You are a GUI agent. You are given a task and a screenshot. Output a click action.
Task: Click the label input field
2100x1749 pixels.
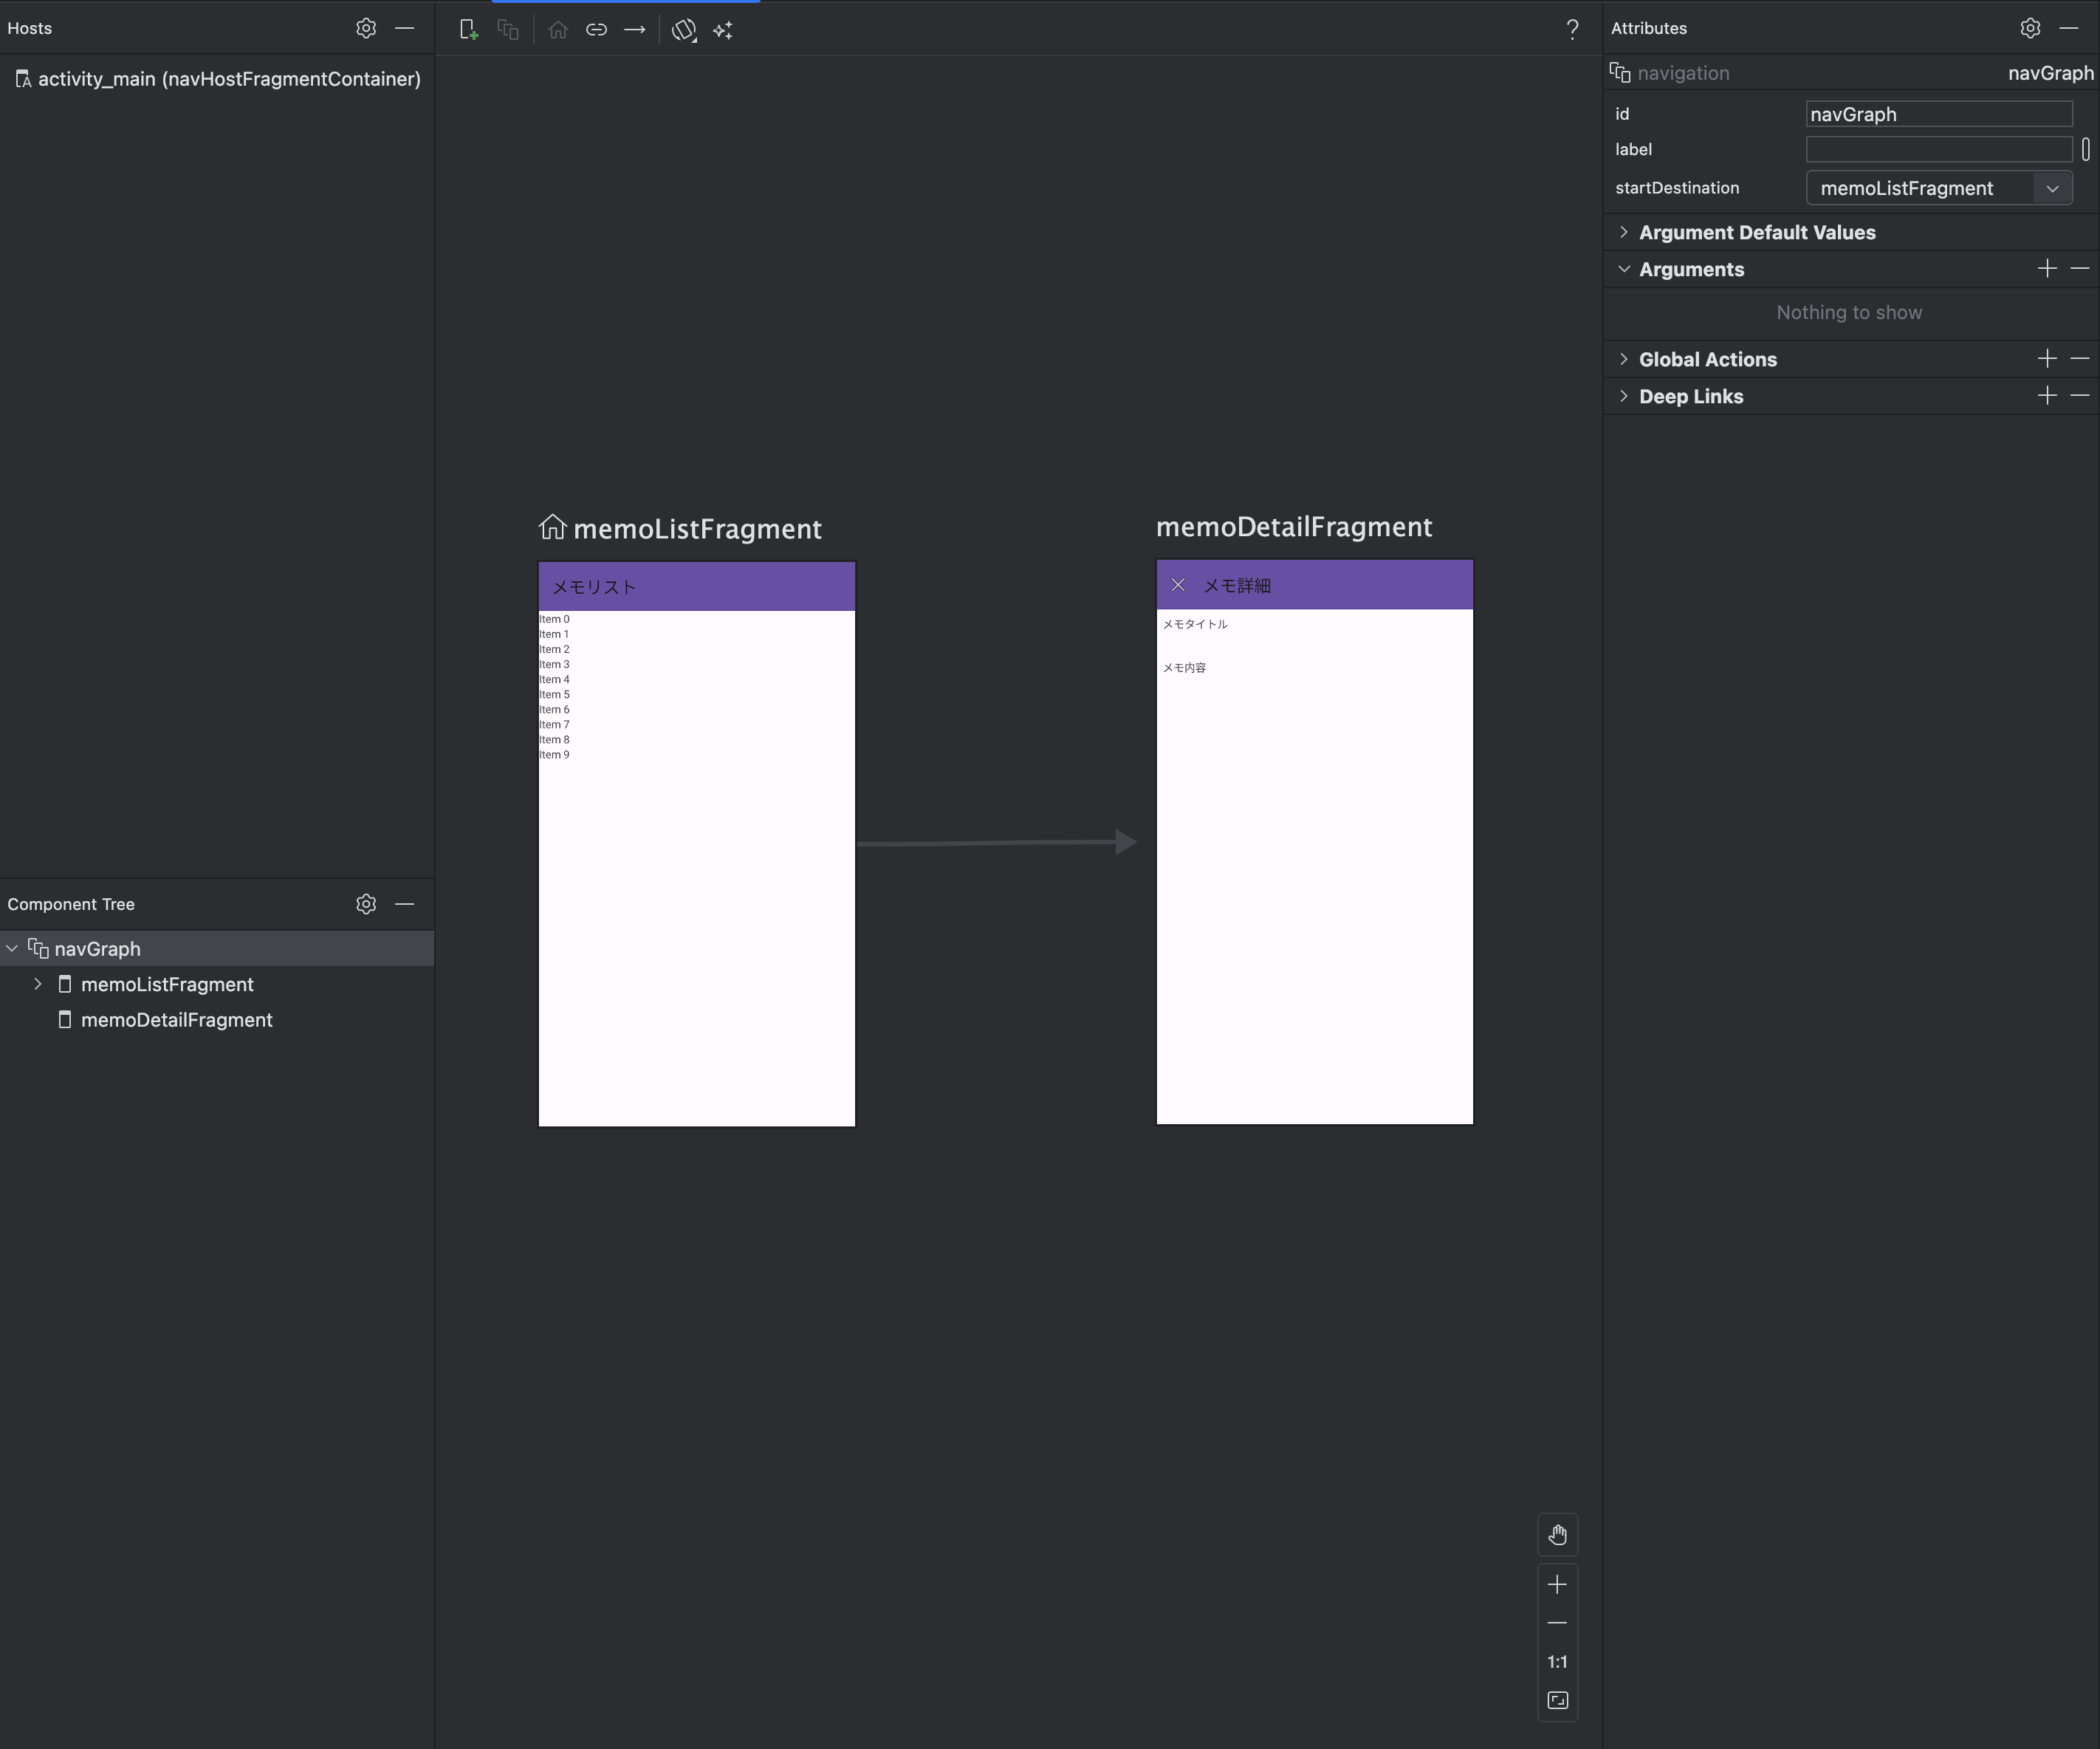[1938, 150]
